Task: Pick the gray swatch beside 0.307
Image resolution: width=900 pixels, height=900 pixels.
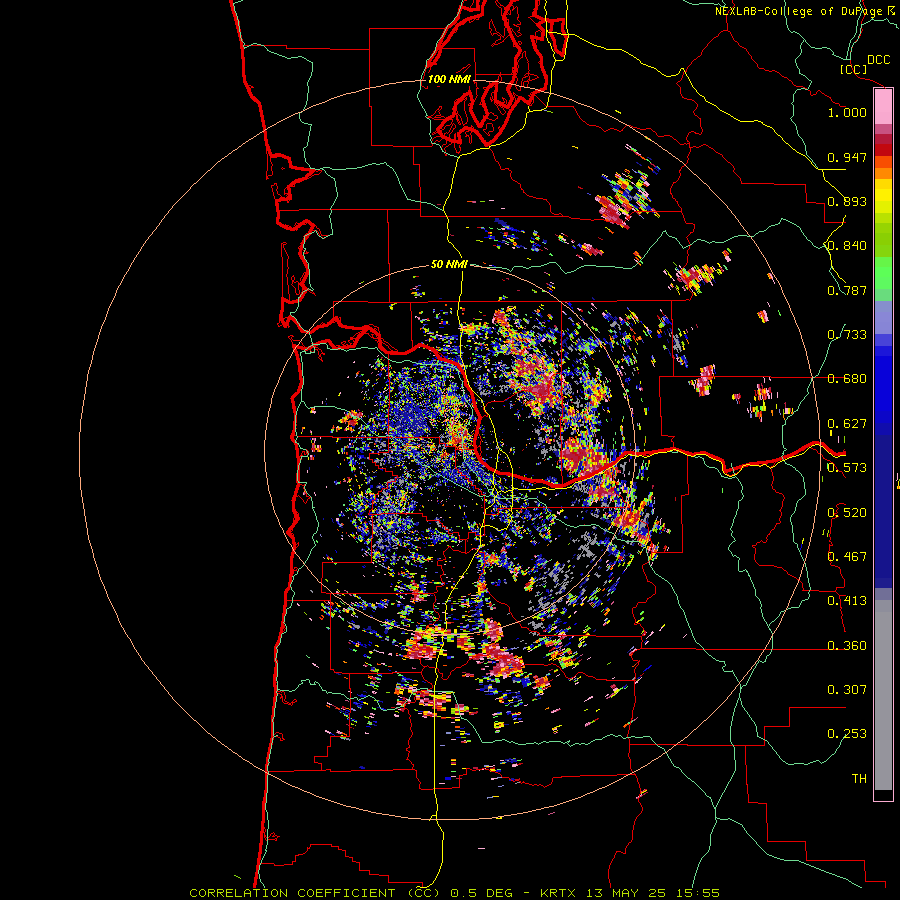Action: [883, 695]
